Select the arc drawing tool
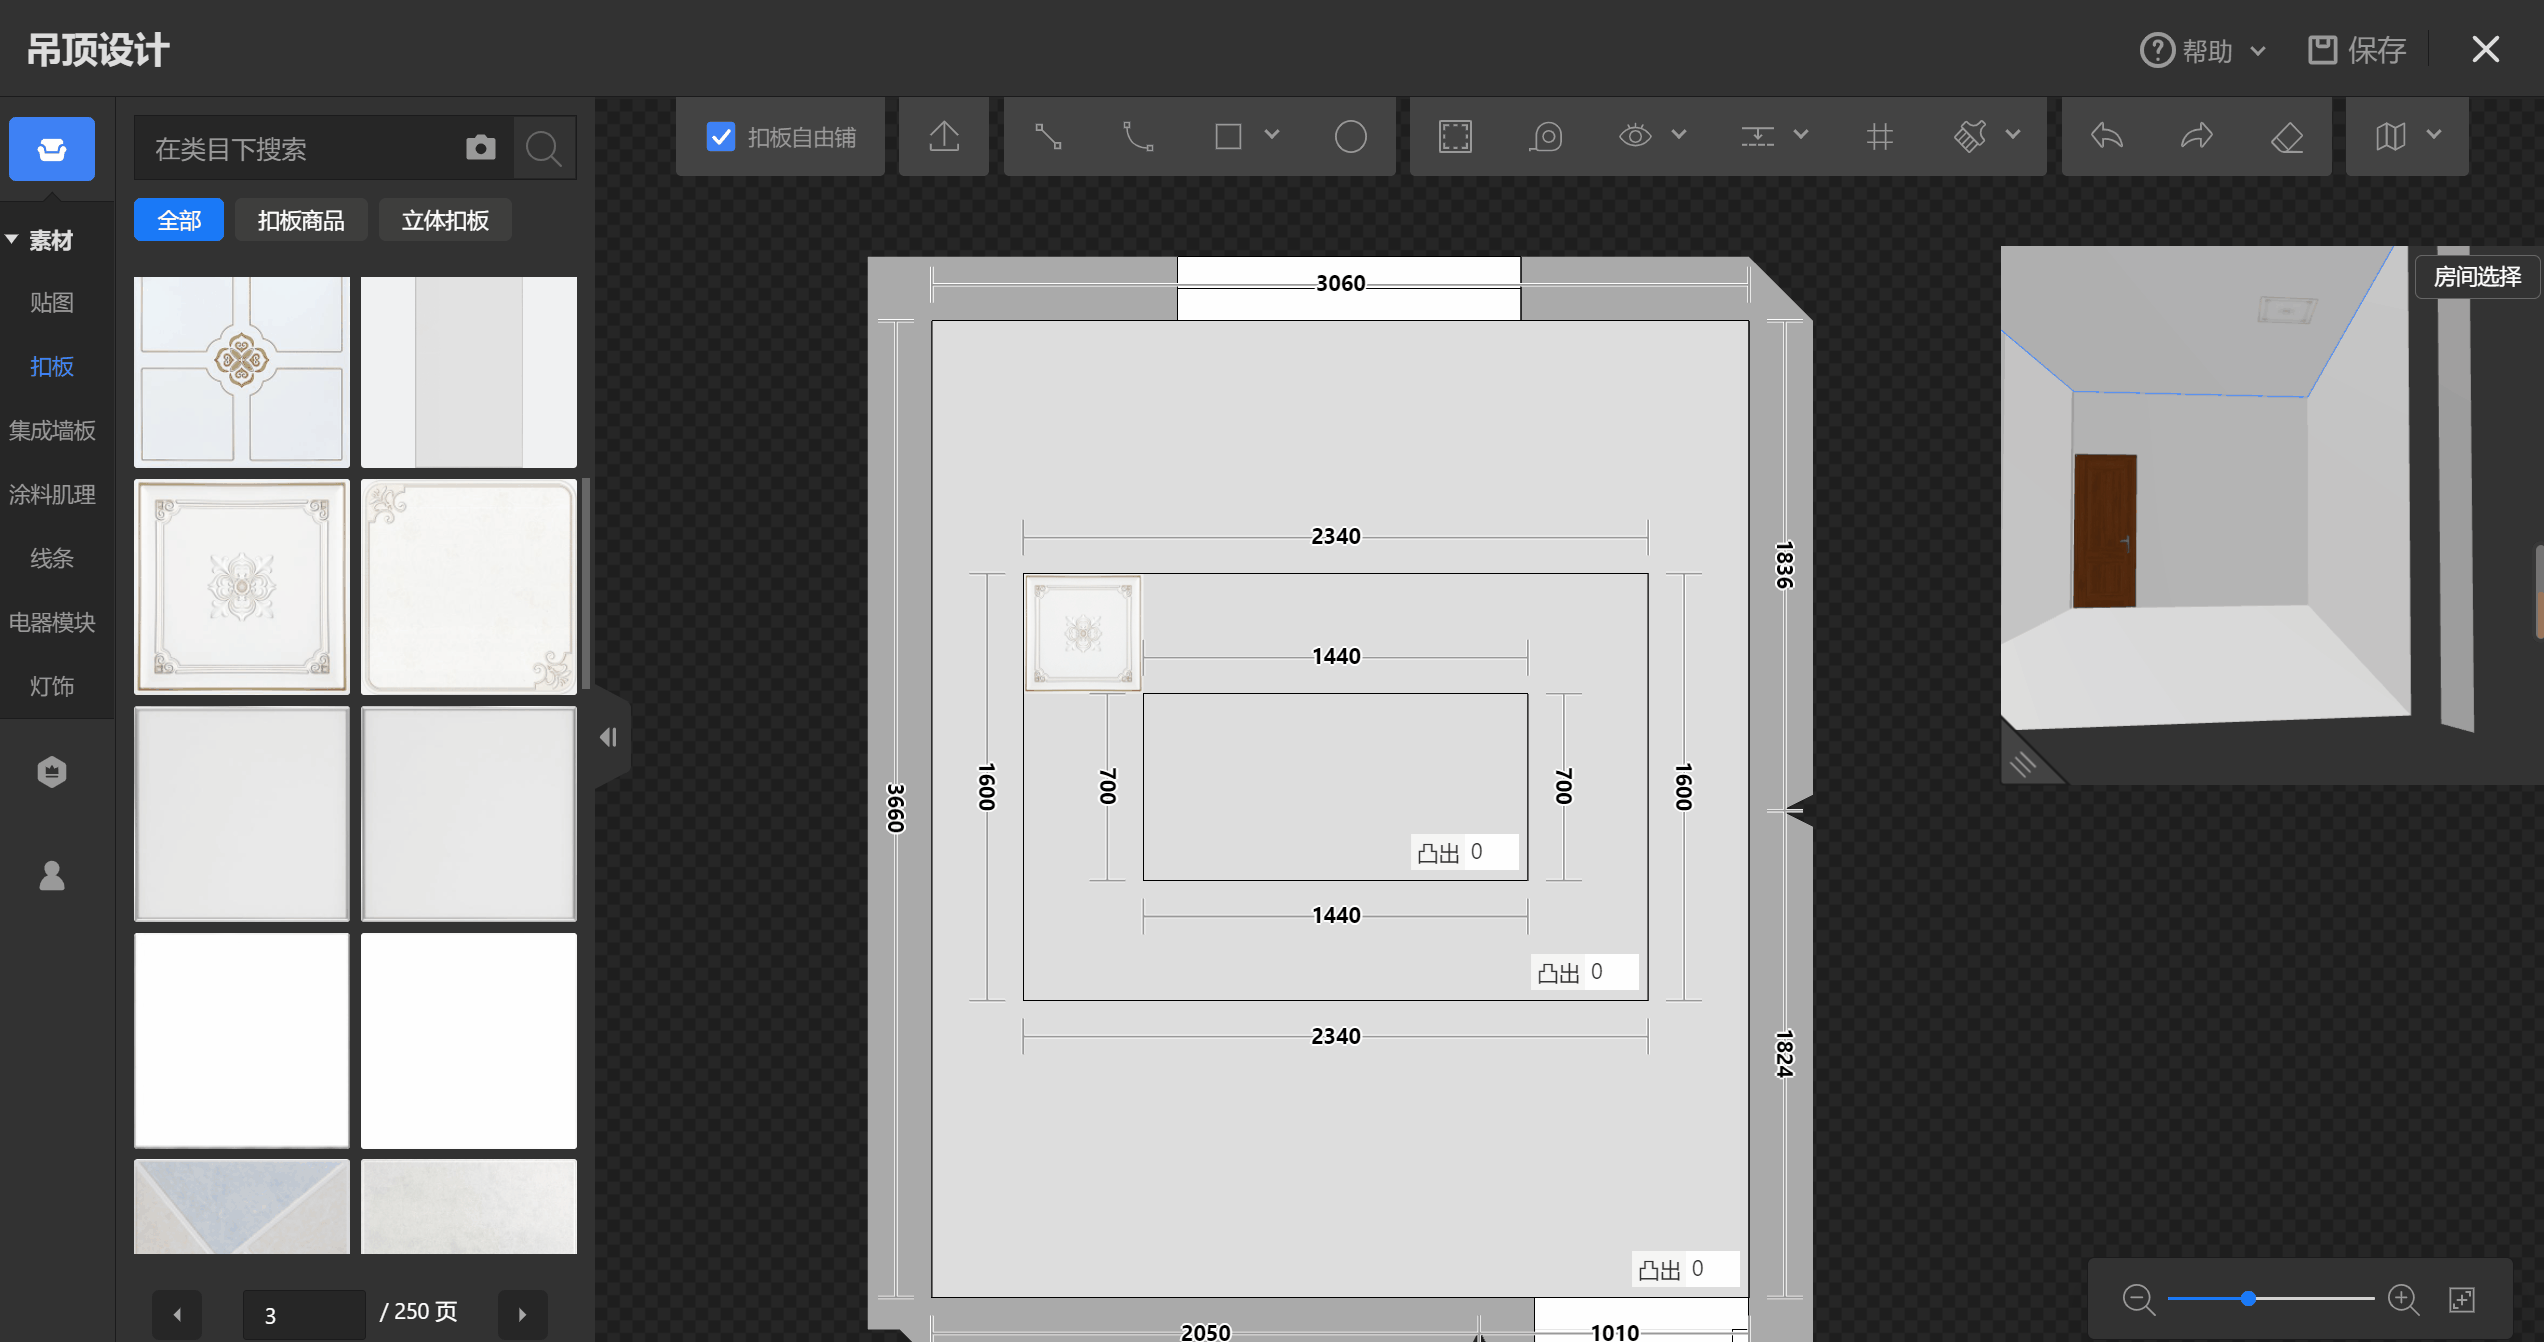This screenshot has width=2544, height=1342. (x=1138, y=136)
